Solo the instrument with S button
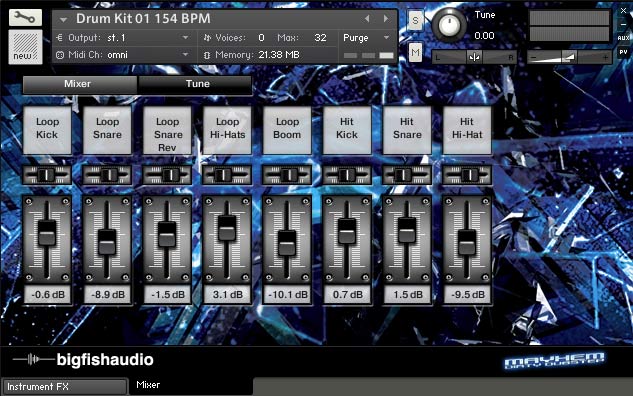The image size is (633, 396). (x=415, y=20)
